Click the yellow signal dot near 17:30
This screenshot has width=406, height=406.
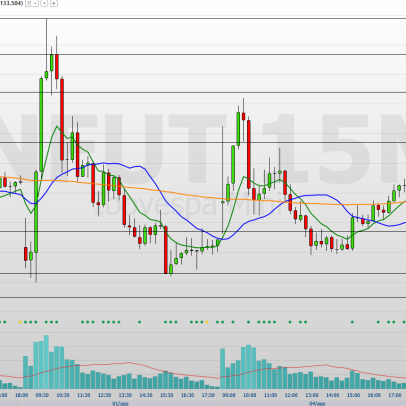coord(207,322)
